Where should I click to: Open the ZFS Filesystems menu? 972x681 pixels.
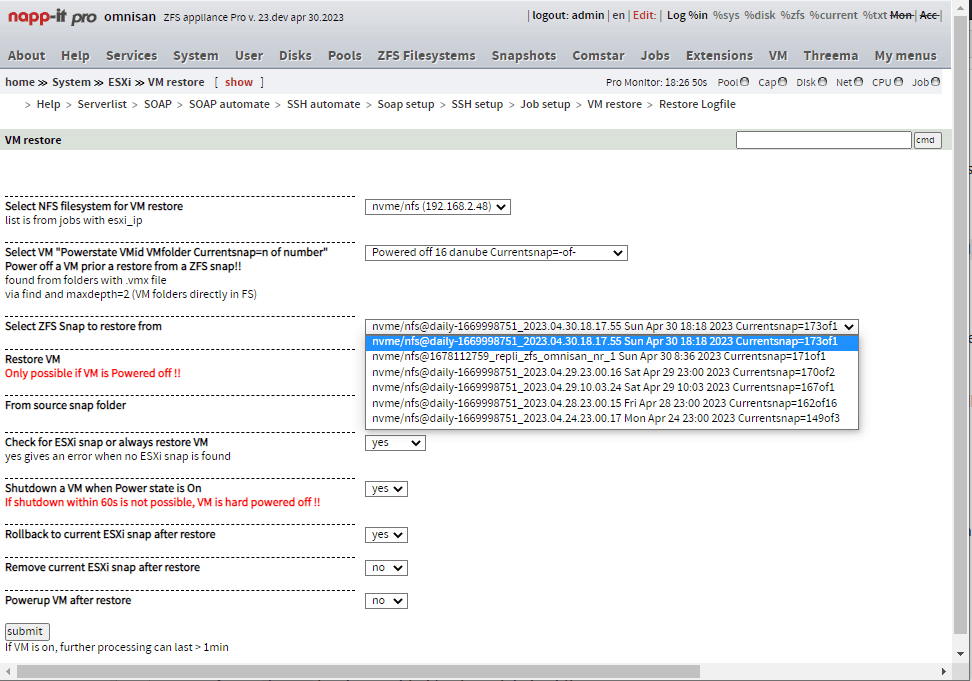point(426,56)
